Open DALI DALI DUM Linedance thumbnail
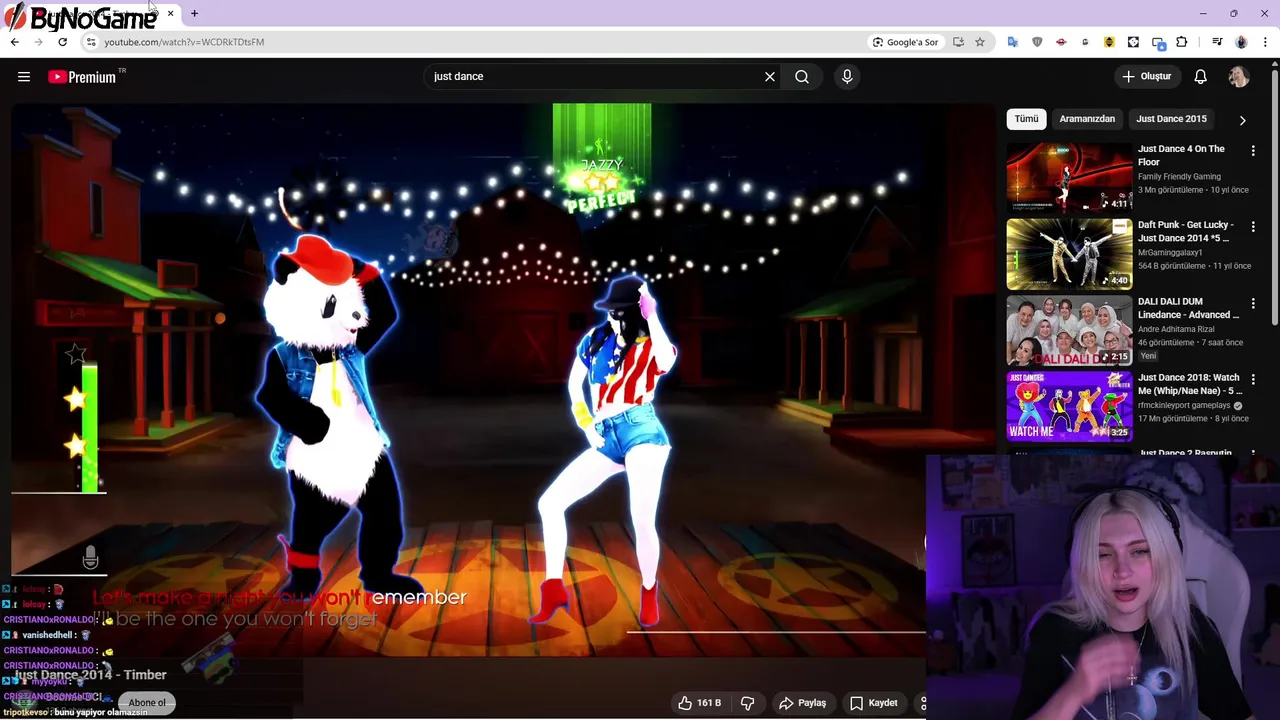 [1069, 330]
